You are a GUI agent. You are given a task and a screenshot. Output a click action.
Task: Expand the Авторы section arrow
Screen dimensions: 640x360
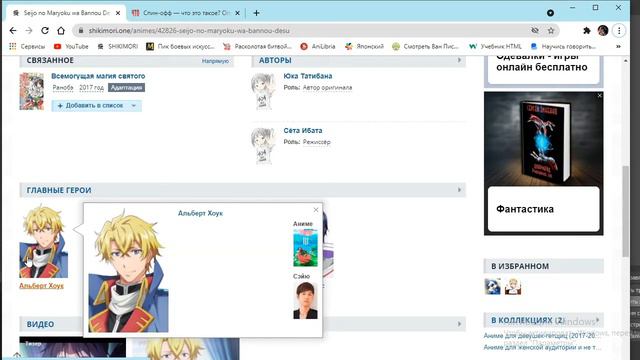tap(459, 60)
